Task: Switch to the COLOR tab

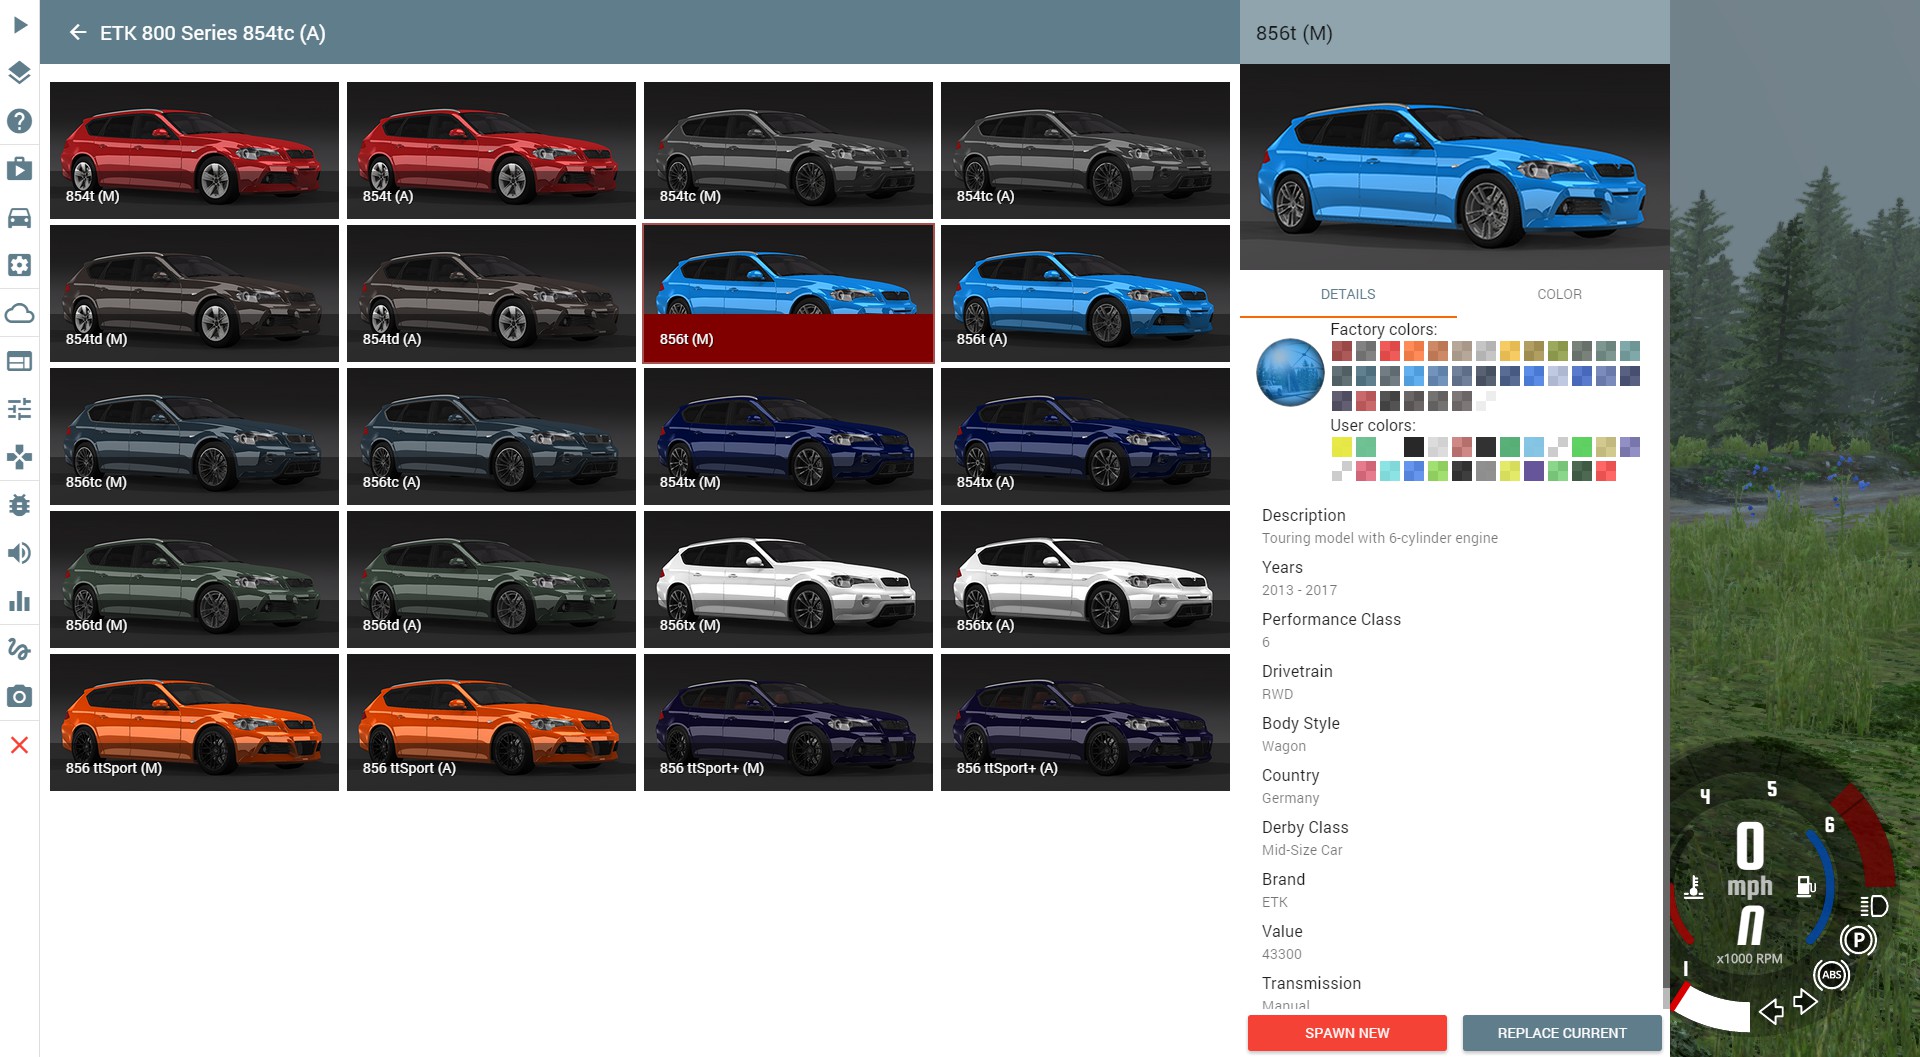Action: click(1559, 294)
